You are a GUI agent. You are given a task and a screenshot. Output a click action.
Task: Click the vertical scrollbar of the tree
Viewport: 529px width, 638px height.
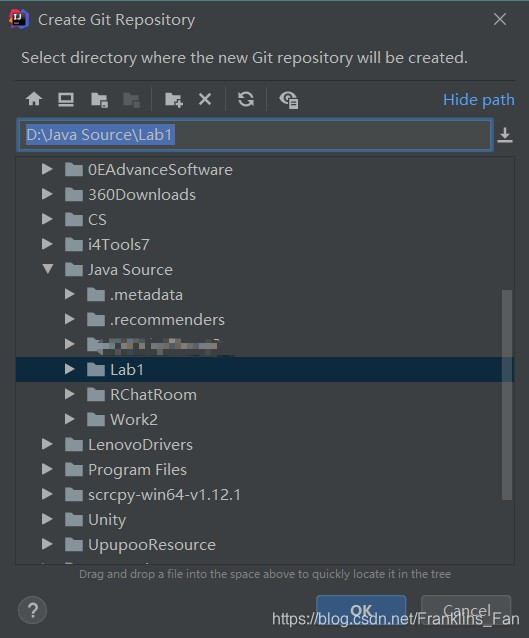point(507,395)
